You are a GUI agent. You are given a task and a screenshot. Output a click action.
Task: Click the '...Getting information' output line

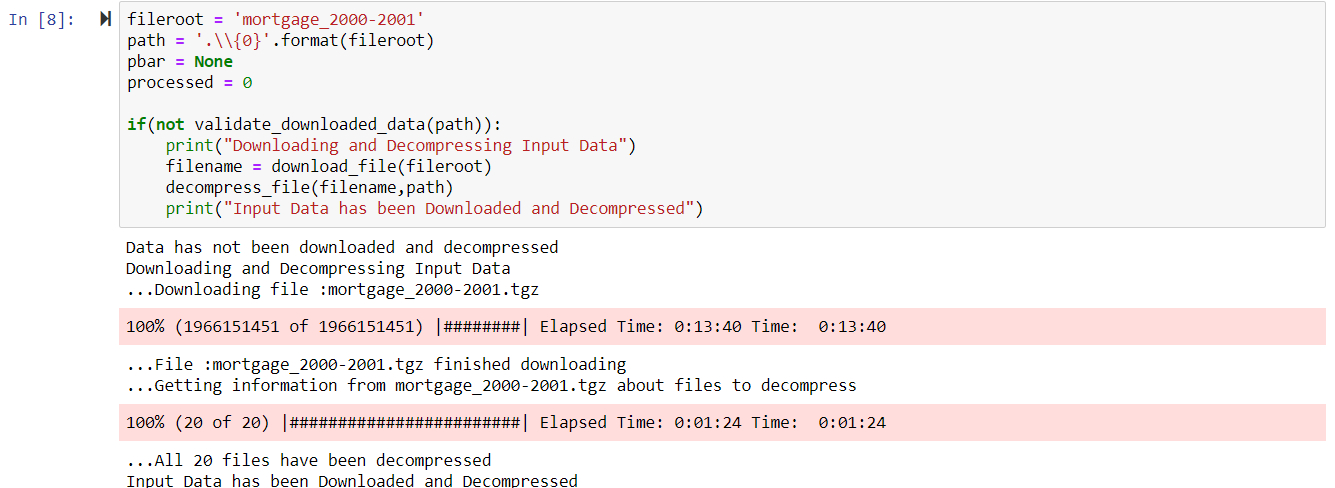click(x=491, y=386)
